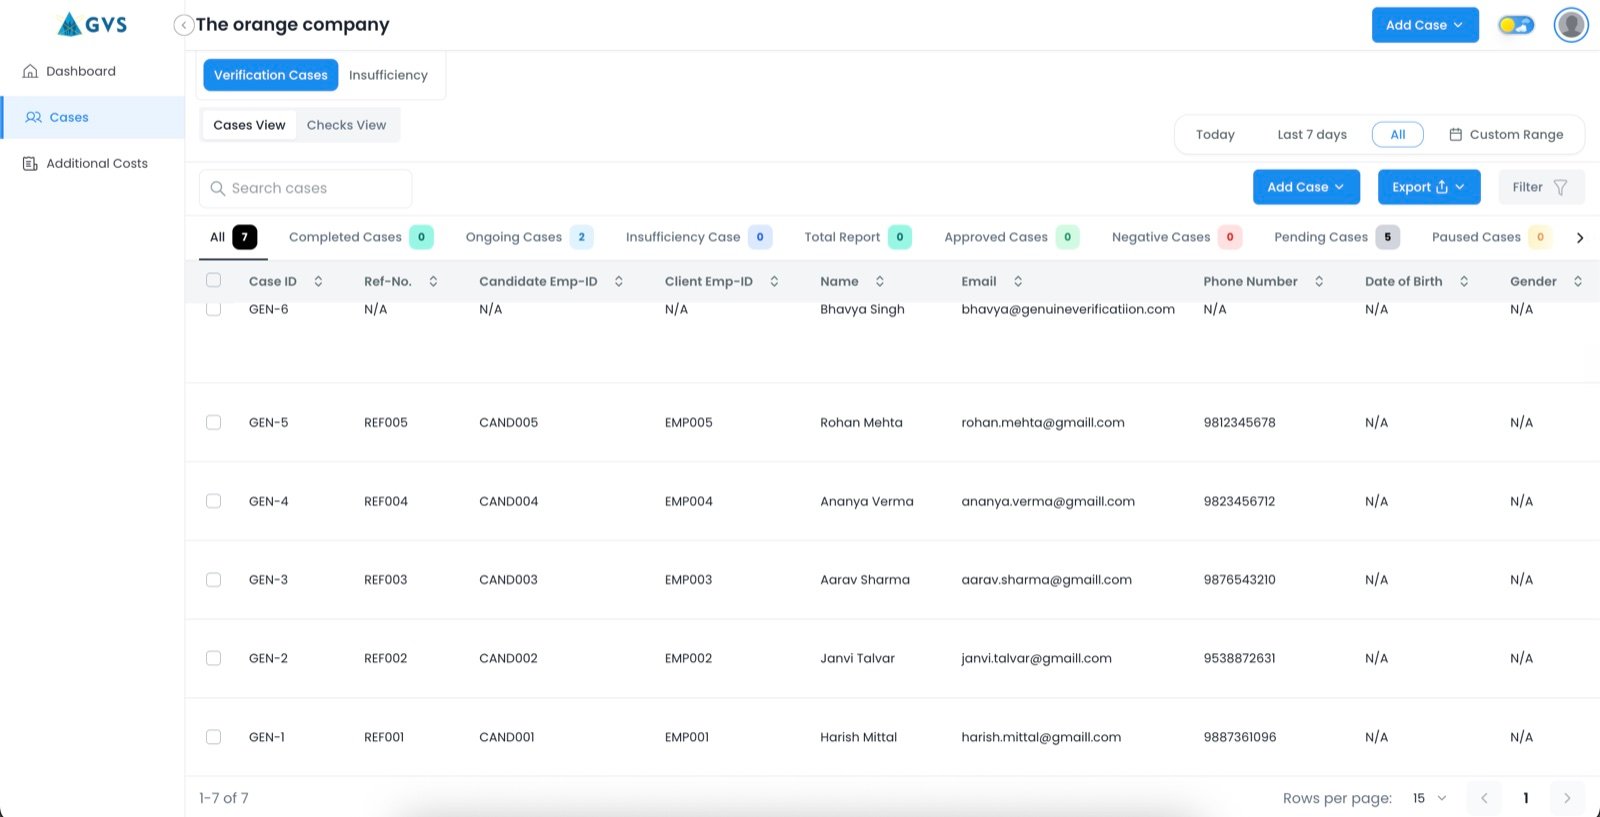The width and height of the screenshot is (1600, 817).
Task: Sort by Ref-No. column arrows
Action: [x=433, y=281]
